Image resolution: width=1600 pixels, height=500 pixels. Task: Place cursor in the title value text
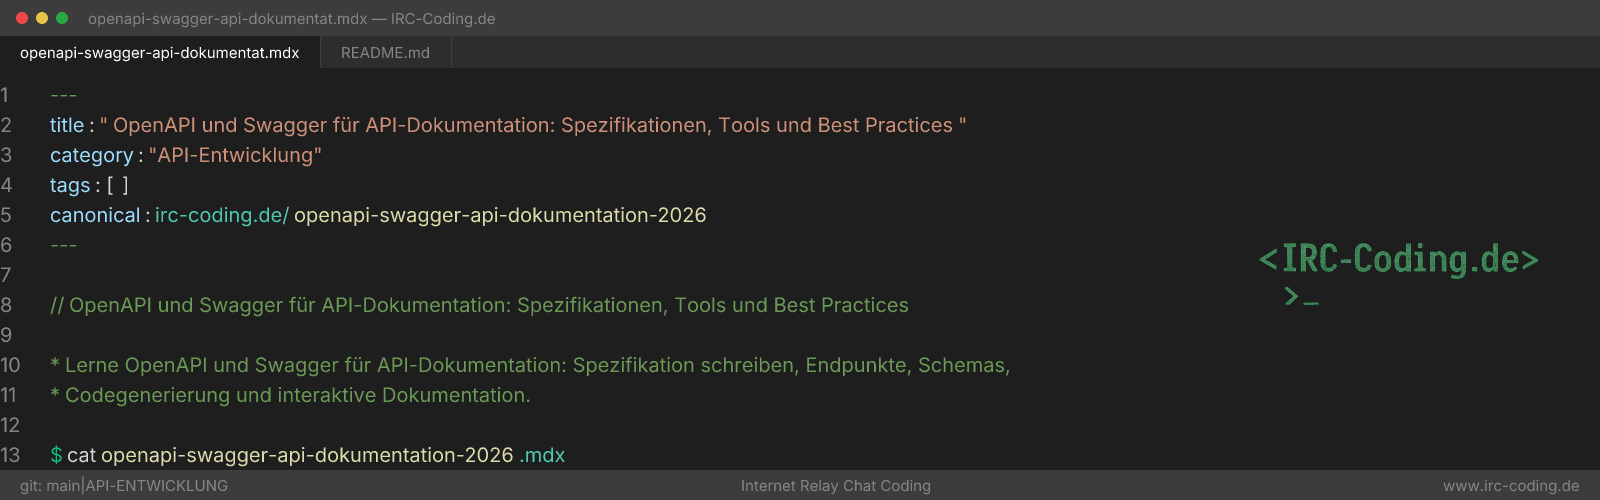point(533,125)
